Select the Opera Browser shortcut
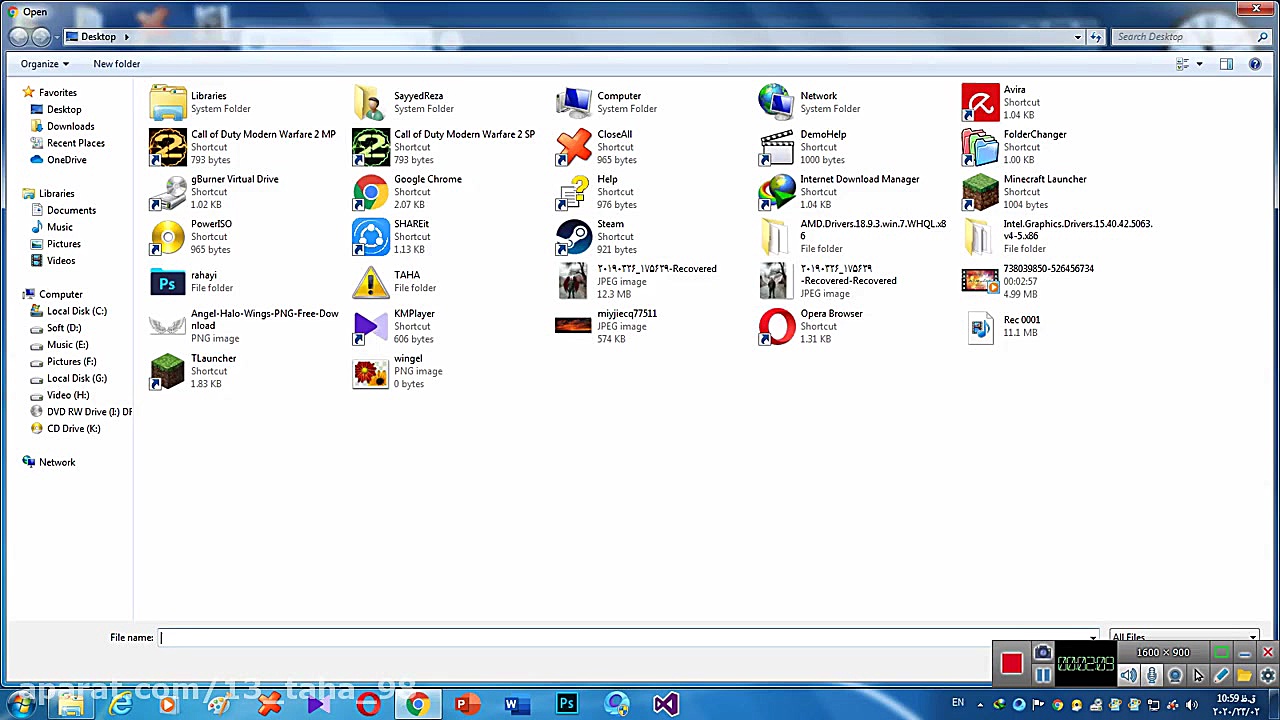Image resolution: width=1280 pixels, height=720 pixels. 777,326
